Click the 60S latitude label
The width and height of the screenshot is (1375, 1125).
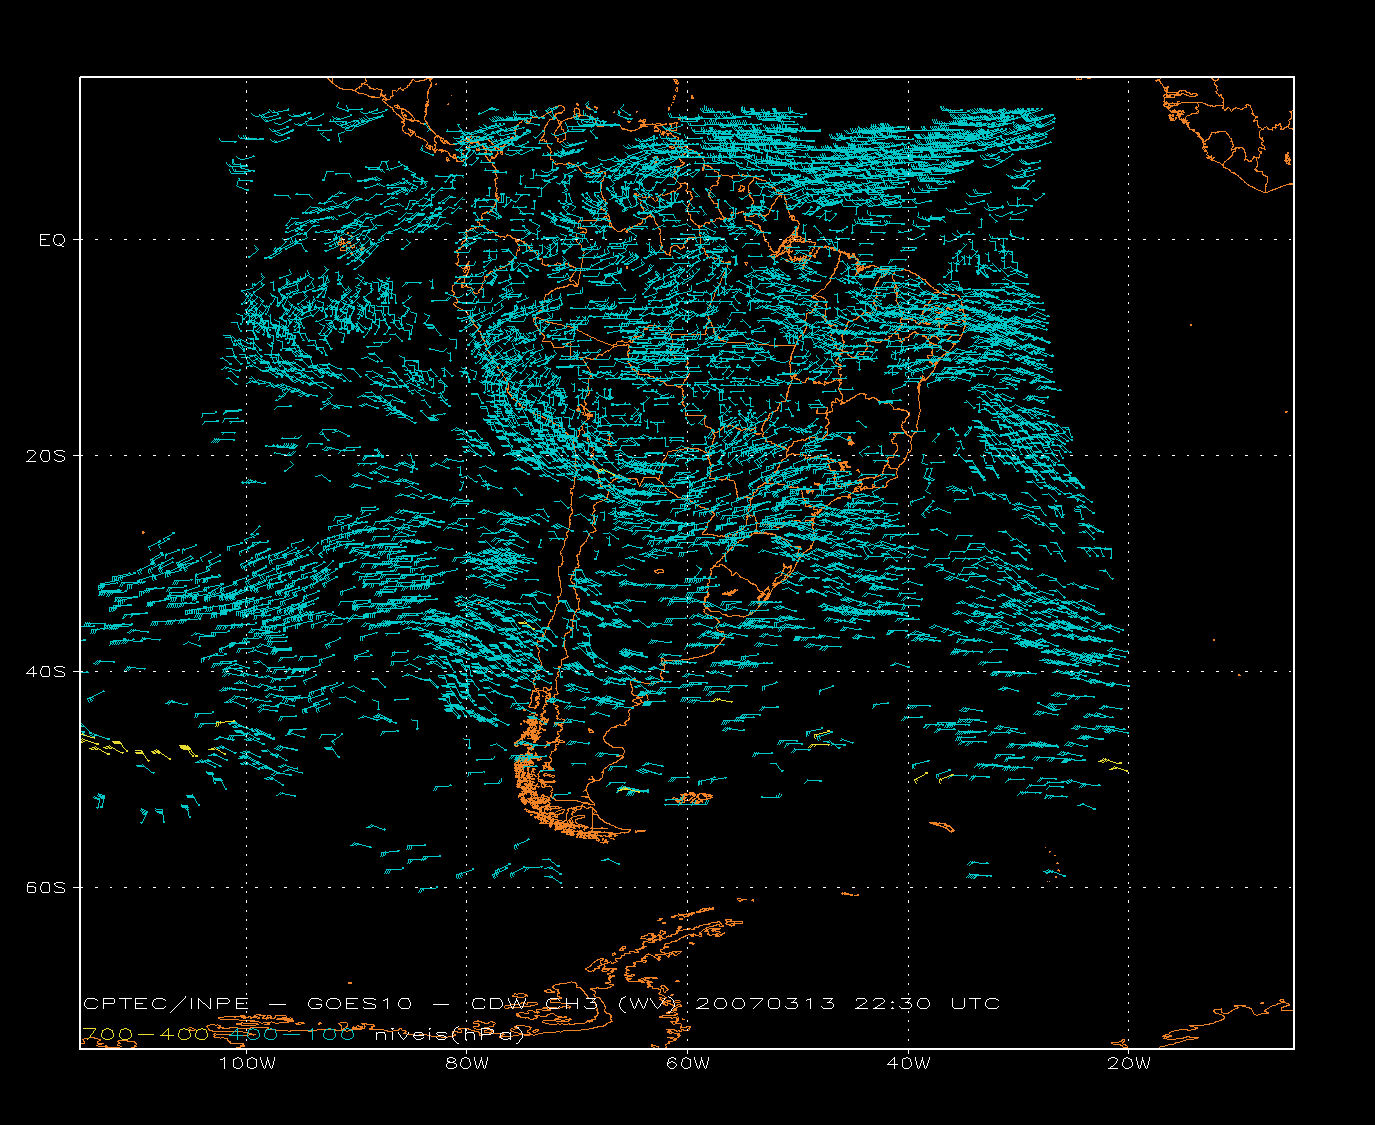45,888
